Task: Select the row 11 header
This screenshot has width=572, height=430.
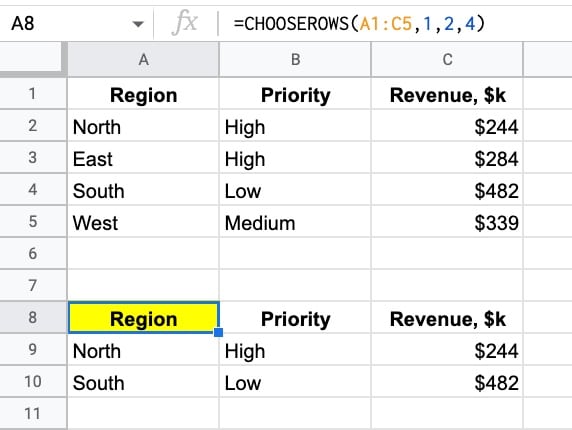Action: point(33,414)
